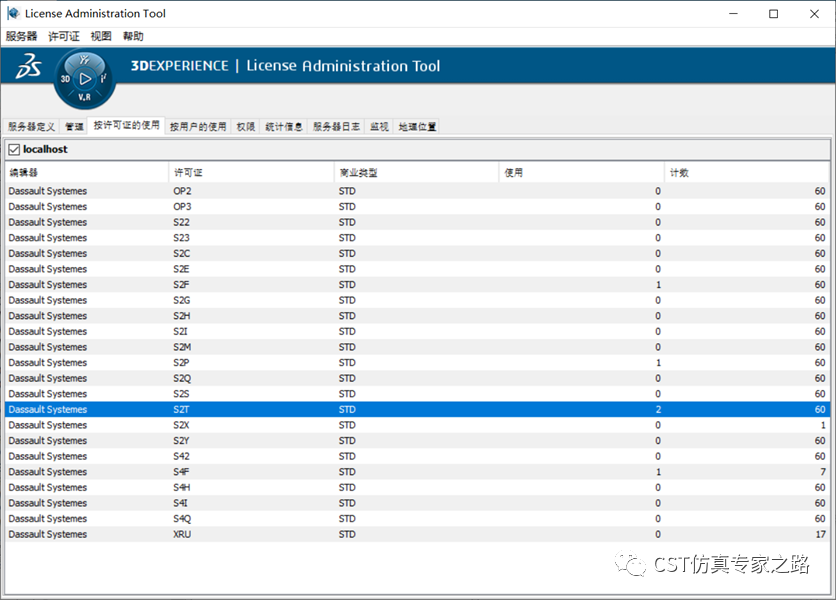This screenshot has width=836, height=600.
Task: Click the 使用 column header
Action: tap(582, 172)
